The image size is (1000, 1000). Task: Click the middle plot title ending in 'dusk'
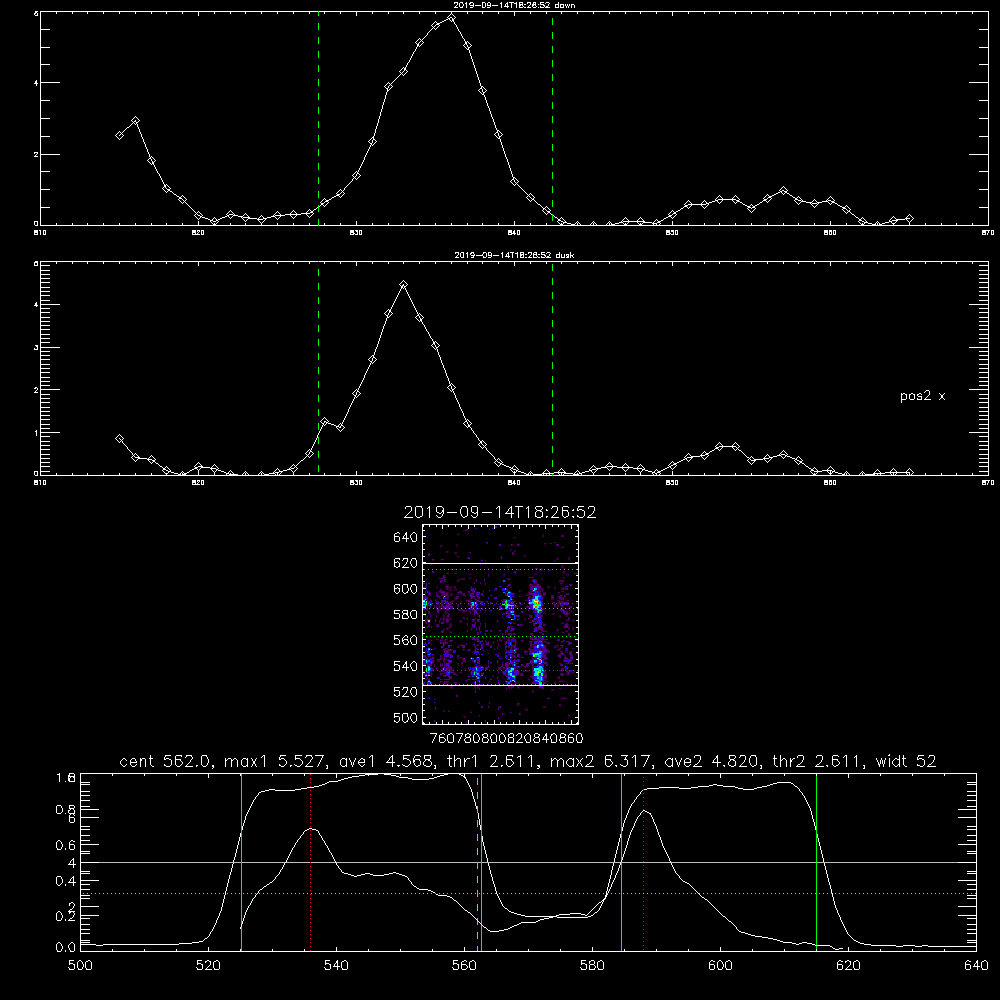coord(514,255)
